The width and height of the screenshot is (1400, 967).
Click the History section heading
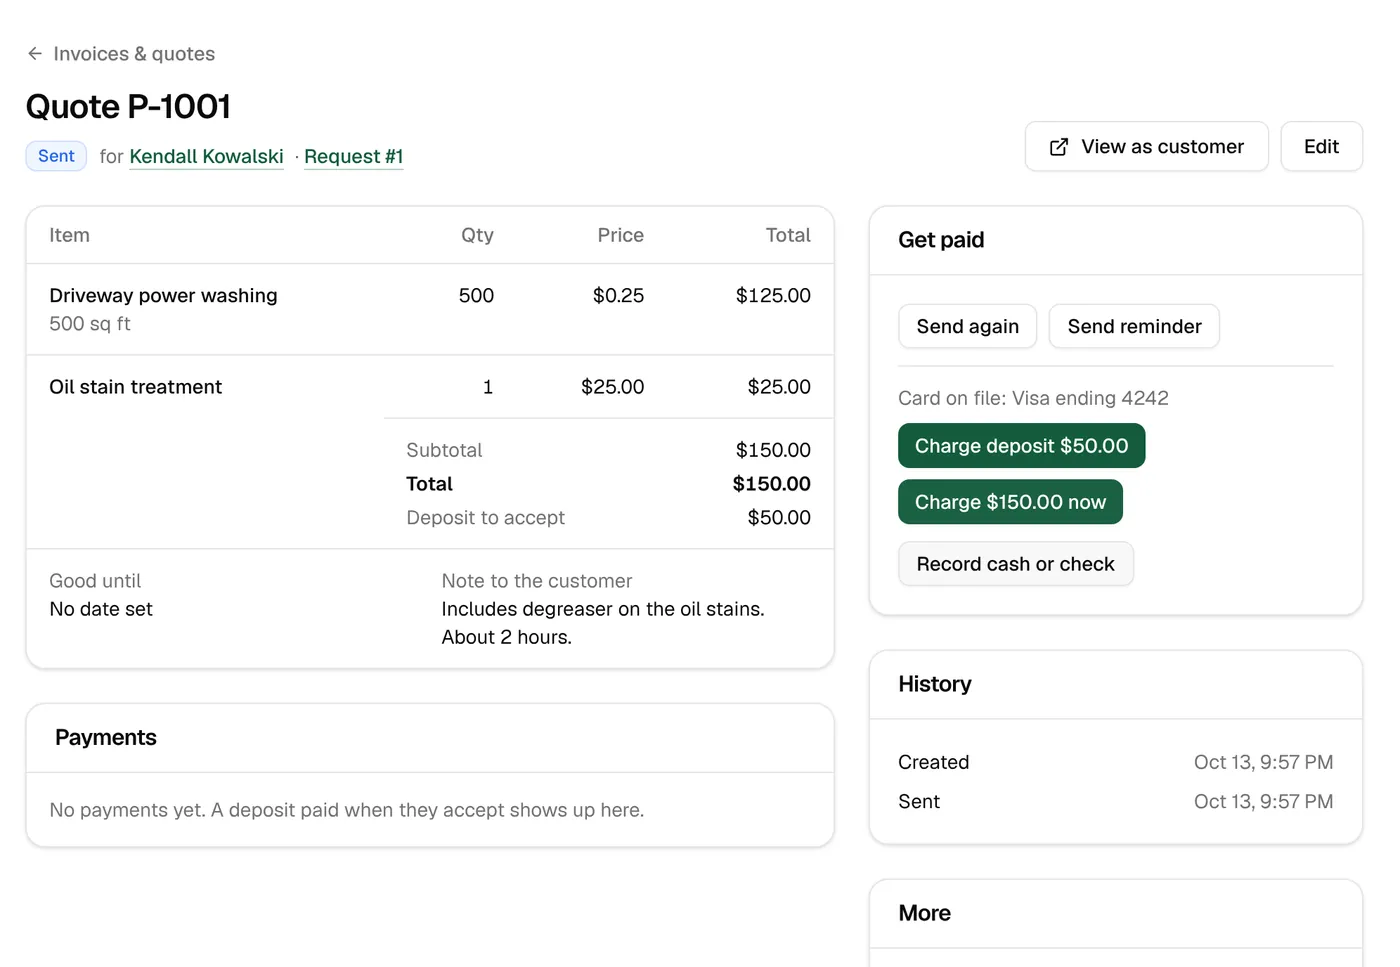pyautogui.click(x=934, y=684)
